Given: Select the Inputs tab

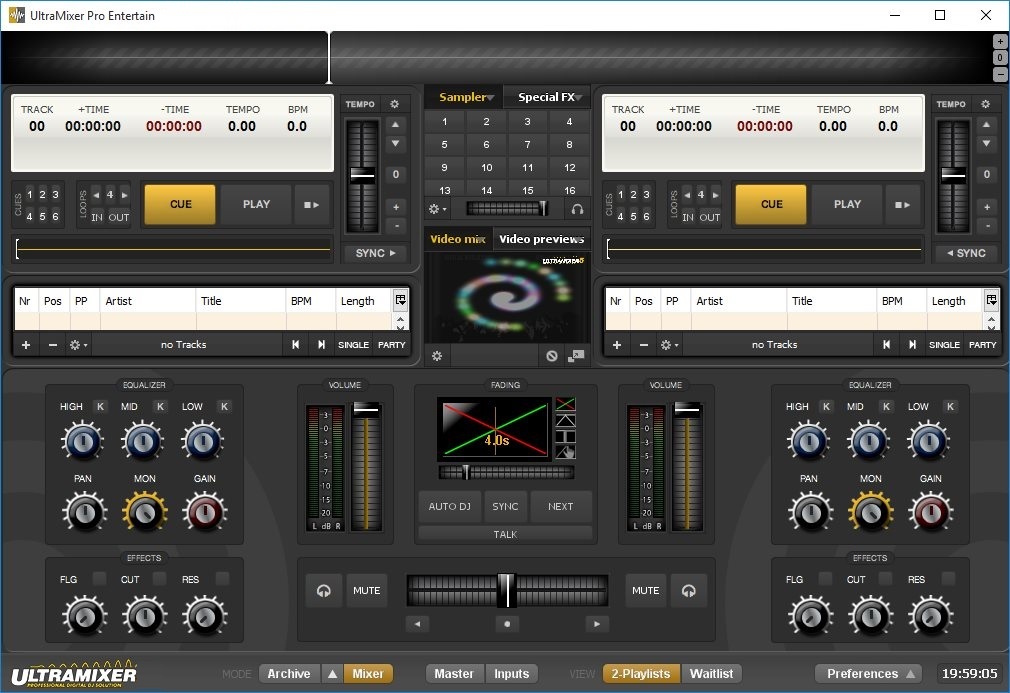Looking at the screenshot, I should click(511, 674).
